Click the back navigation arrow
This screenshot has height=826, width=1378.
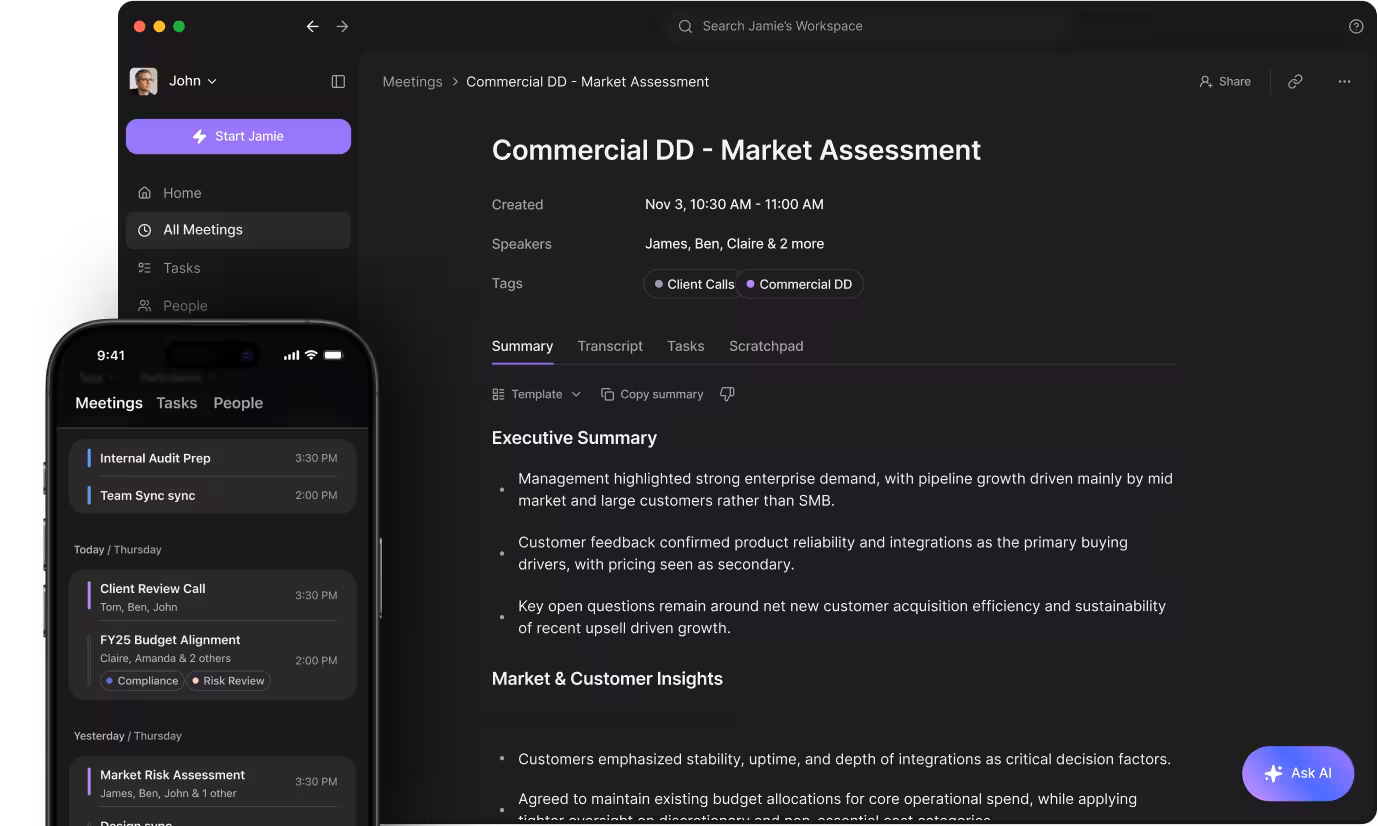tap(312, 27)
